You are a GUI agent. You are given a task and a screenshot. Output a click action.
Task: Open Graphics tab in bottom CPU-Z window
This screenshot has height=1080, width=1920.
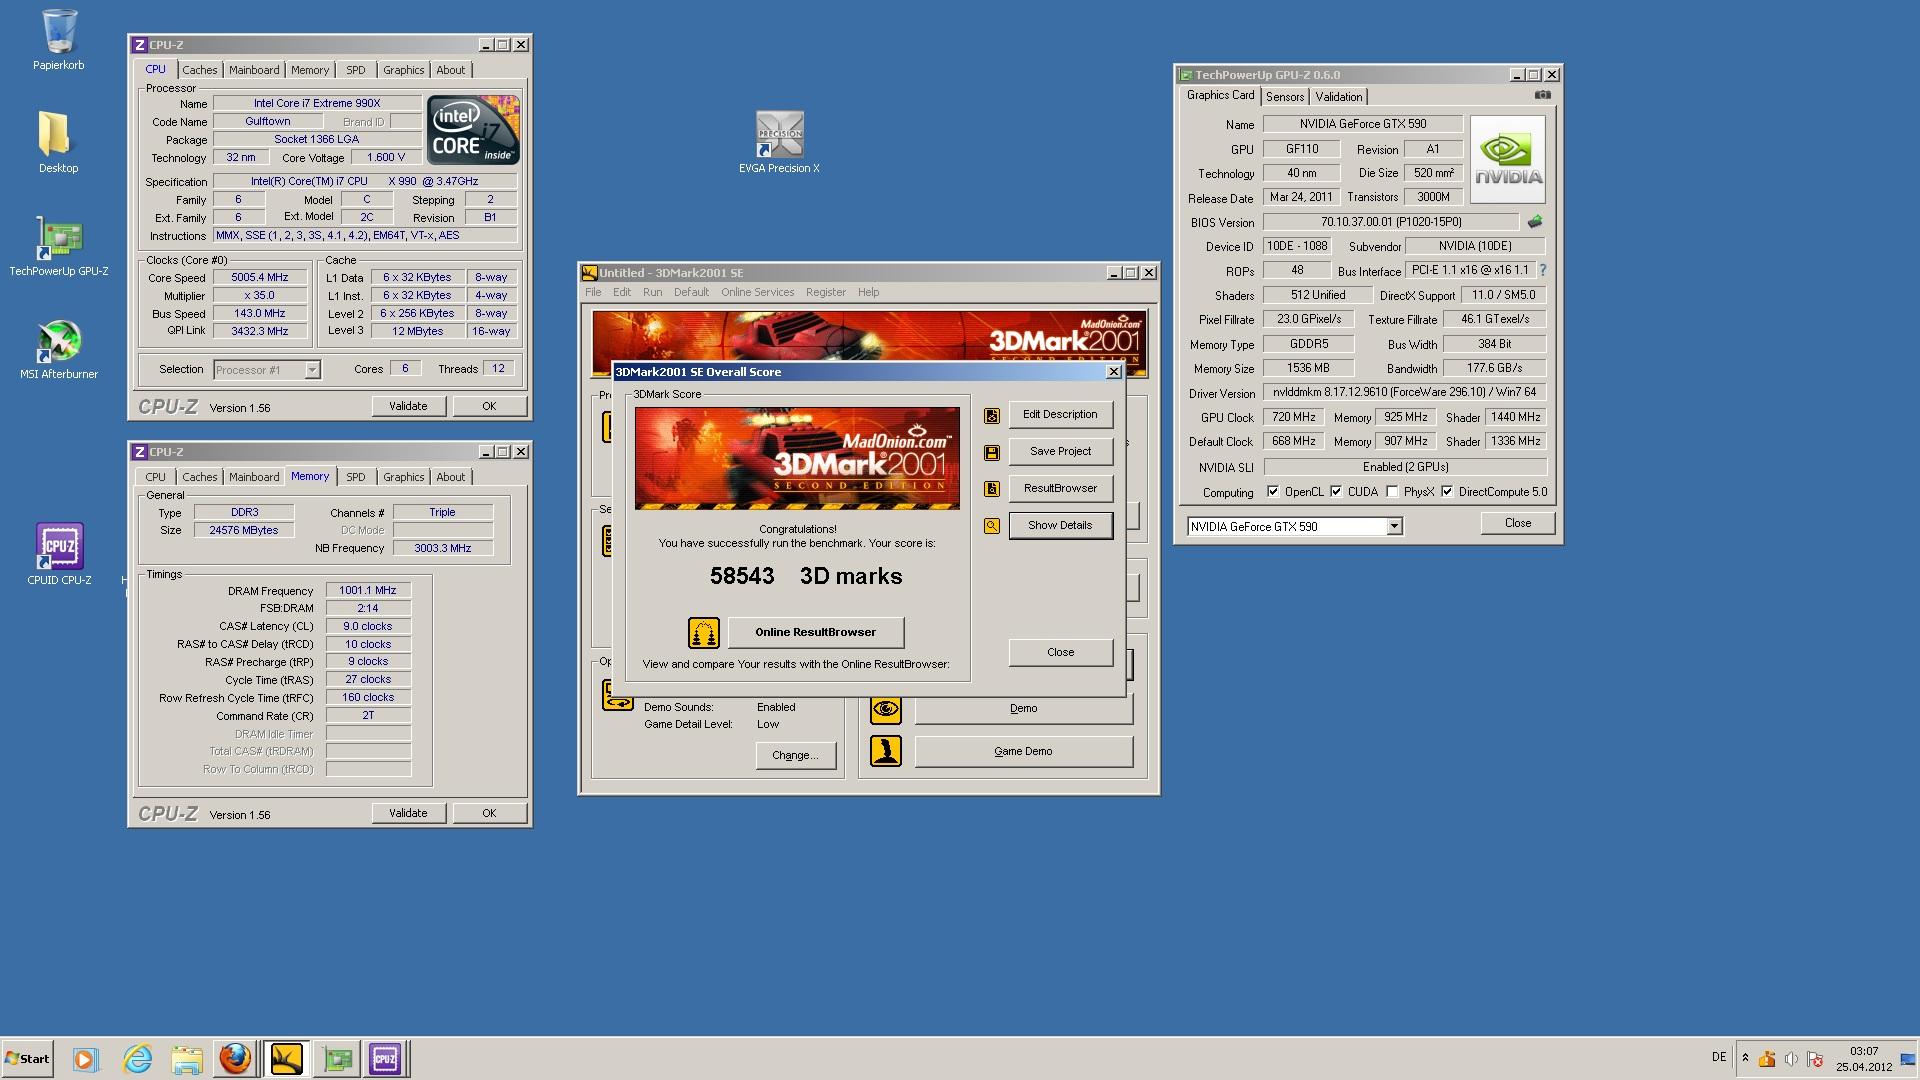[x=404, y=477]
